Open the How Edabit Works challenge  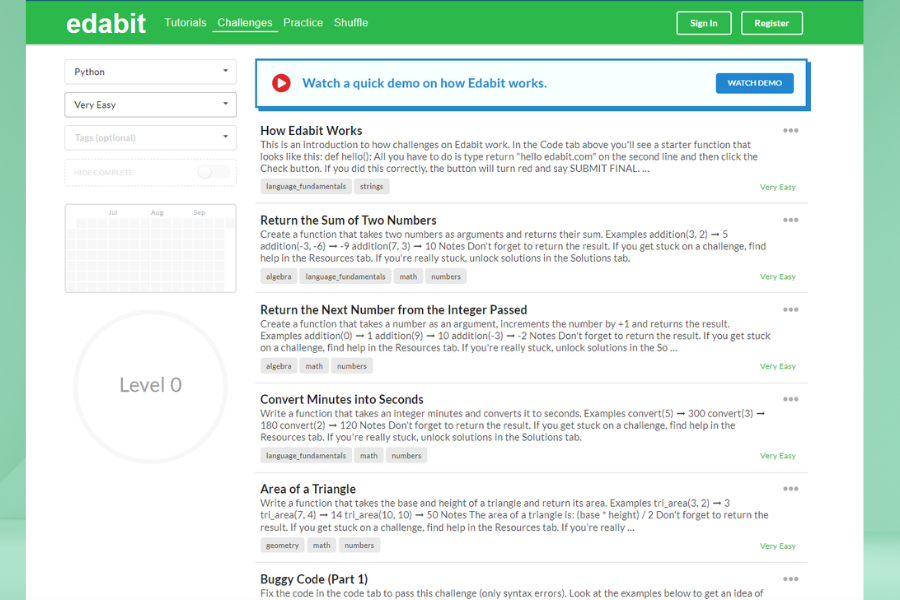click(311, 131)
